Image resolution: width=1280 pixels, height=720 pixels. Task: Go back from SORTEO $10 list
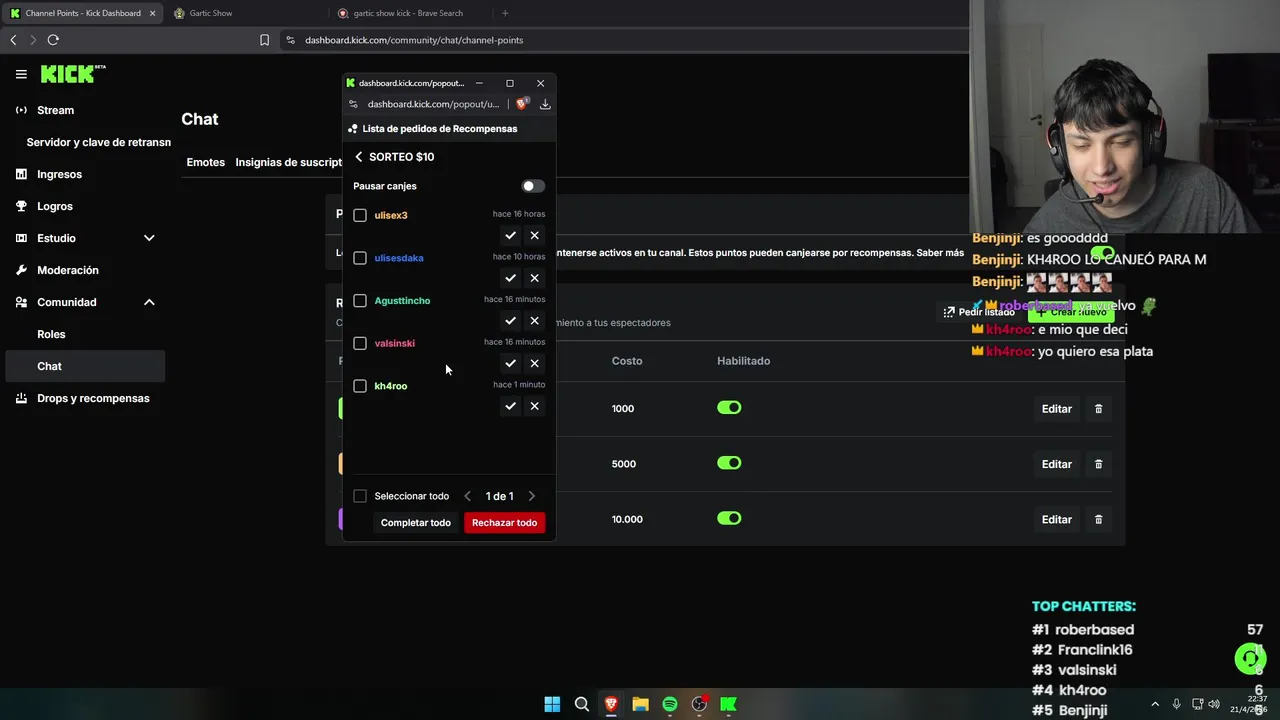coord(359,157)
